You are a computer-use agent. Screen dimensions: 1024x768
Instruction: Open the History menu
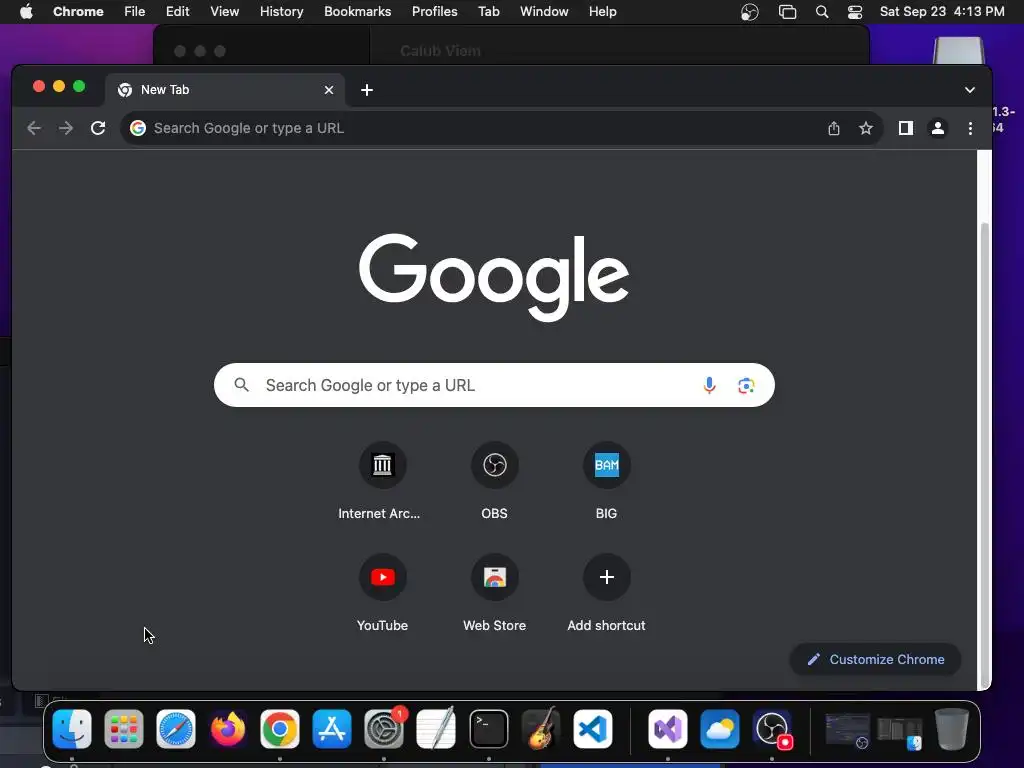click(281, 12)
